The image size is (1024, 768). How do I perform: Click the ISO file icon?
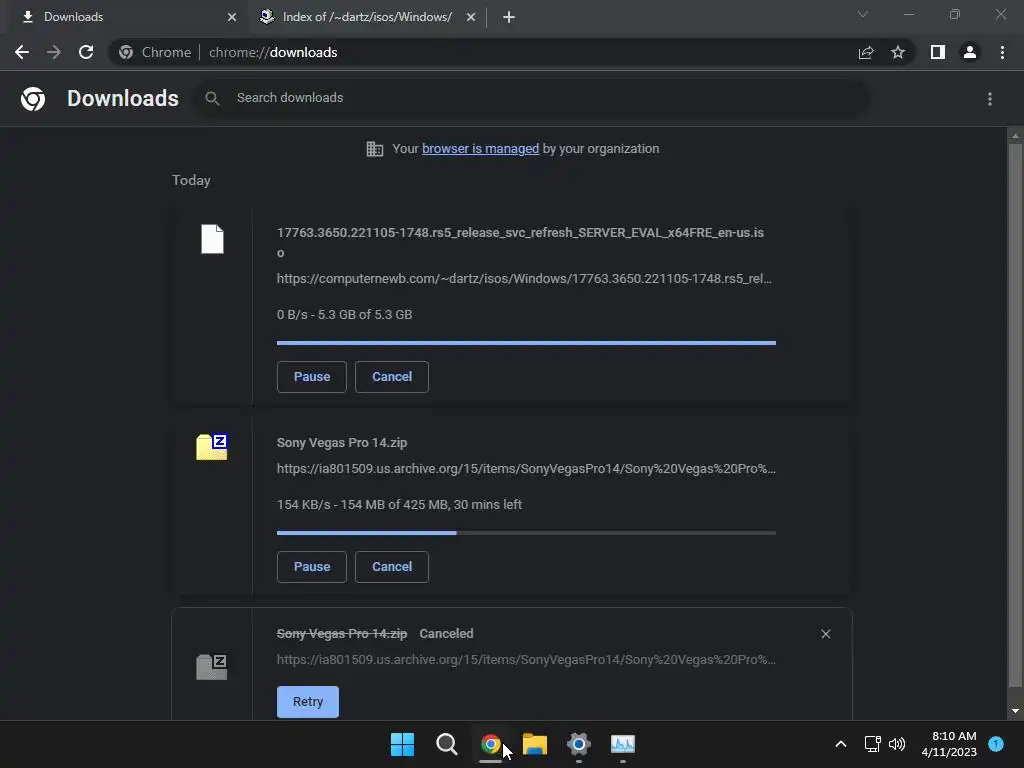click(212, 239)
